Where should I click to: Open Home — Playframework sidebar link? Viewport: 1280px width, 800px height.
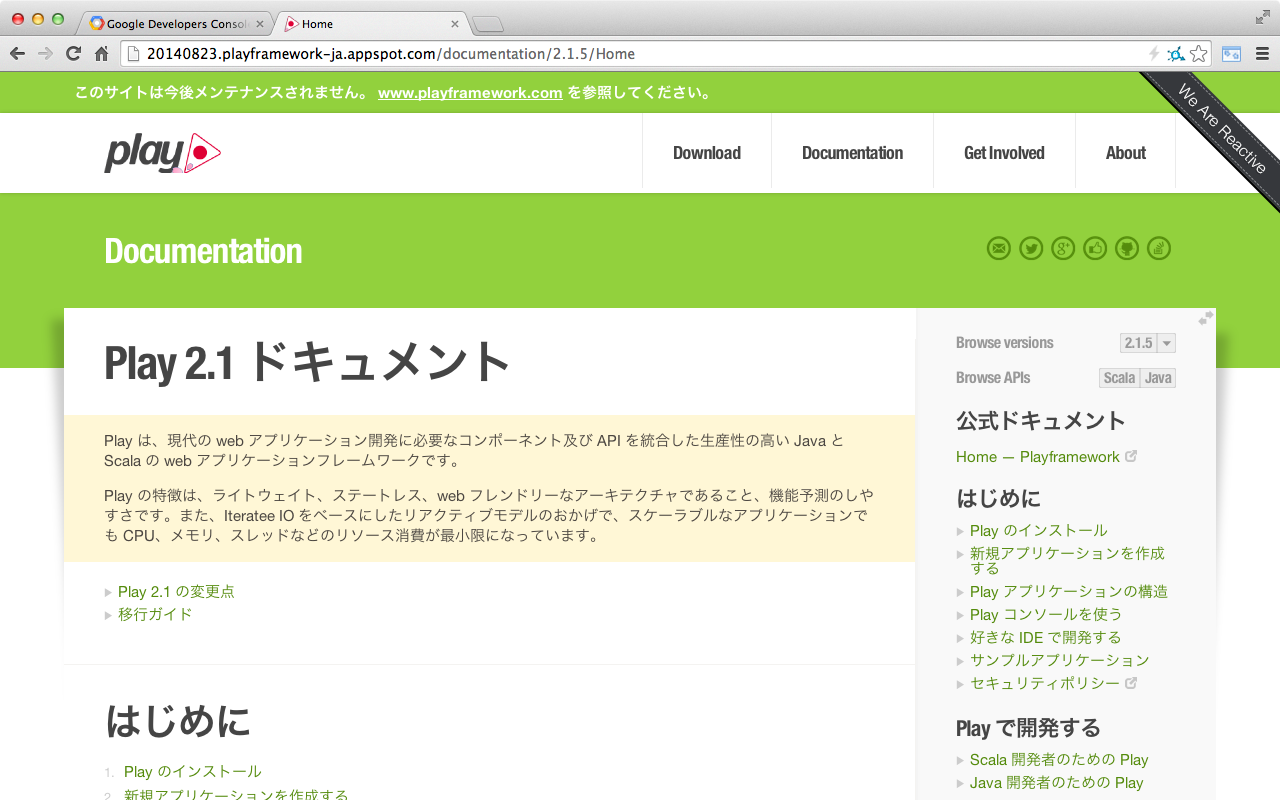coord(1038,456)
